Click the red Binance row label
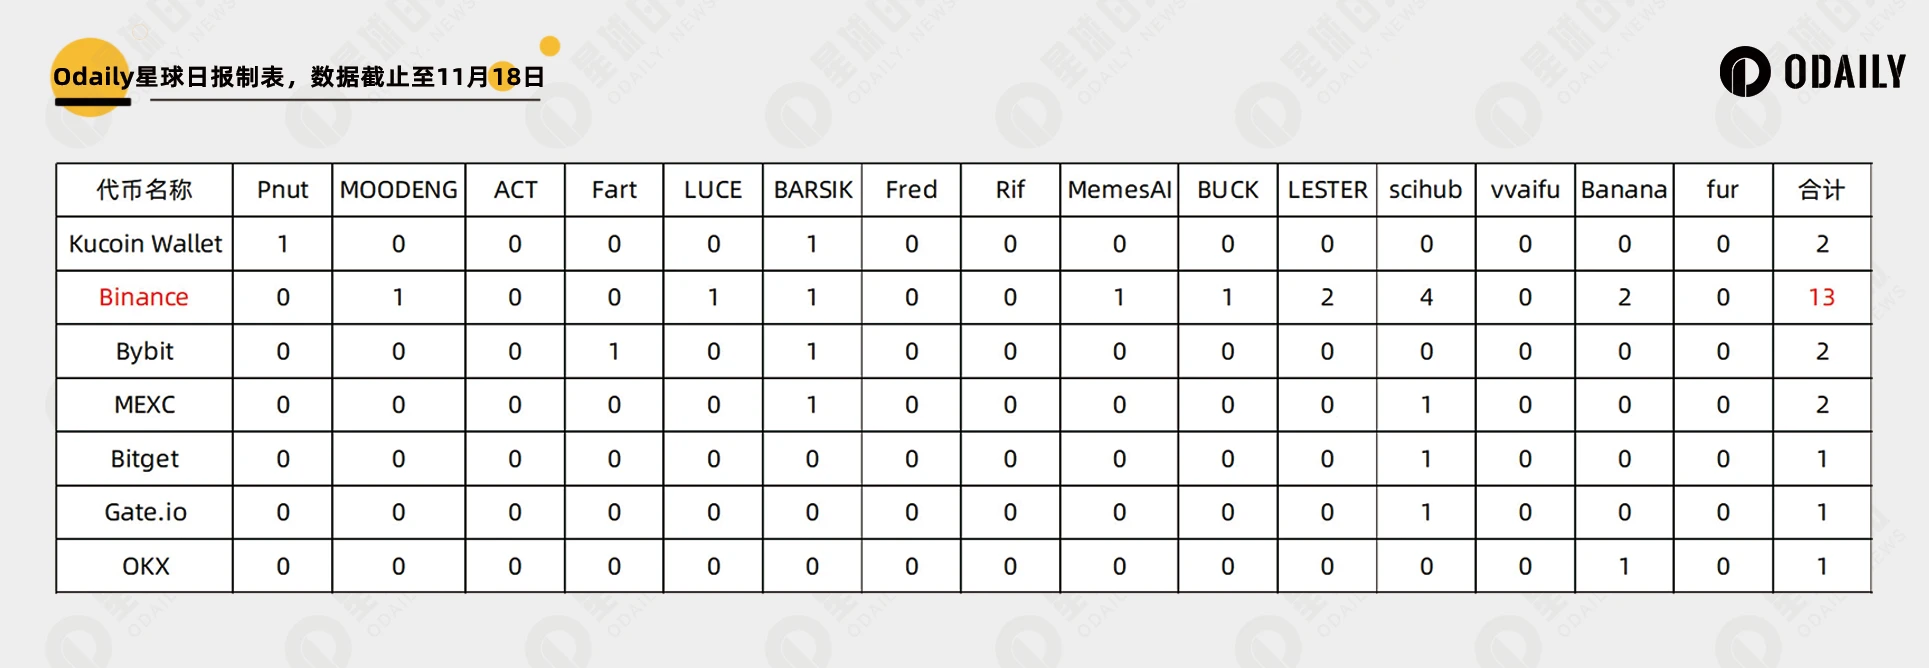Image resolution: width=1929 pixels, height=668 pixels. click(144, 297)
